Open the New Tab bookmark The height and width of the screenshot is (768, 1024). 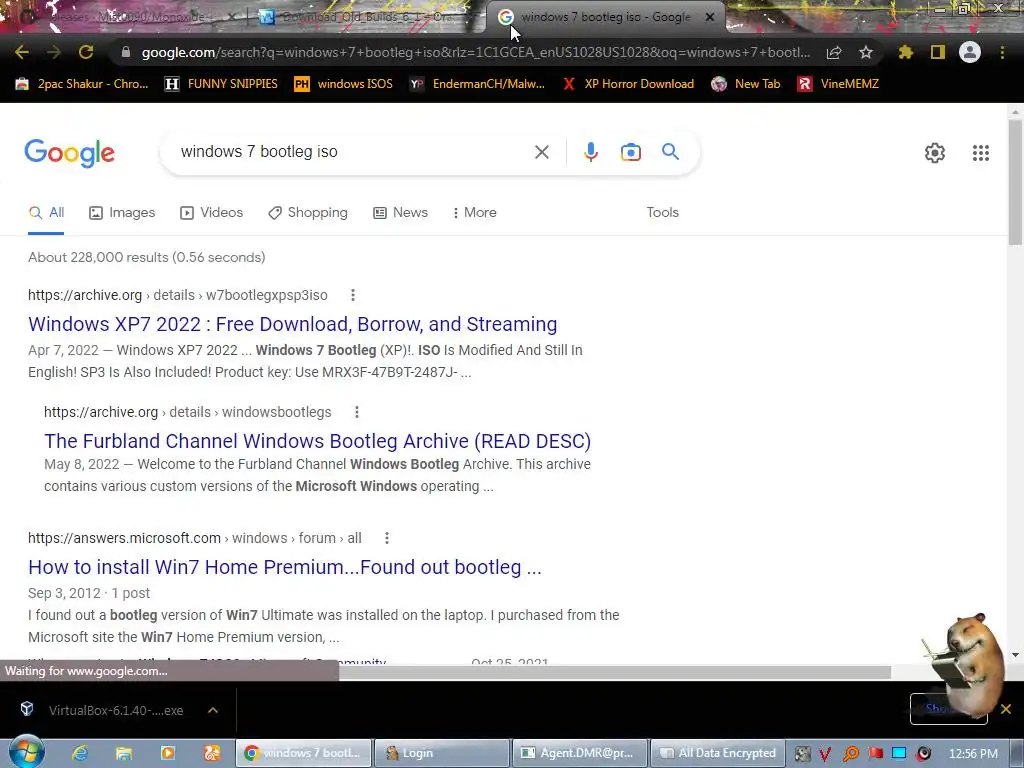click(x=746, y=84)
